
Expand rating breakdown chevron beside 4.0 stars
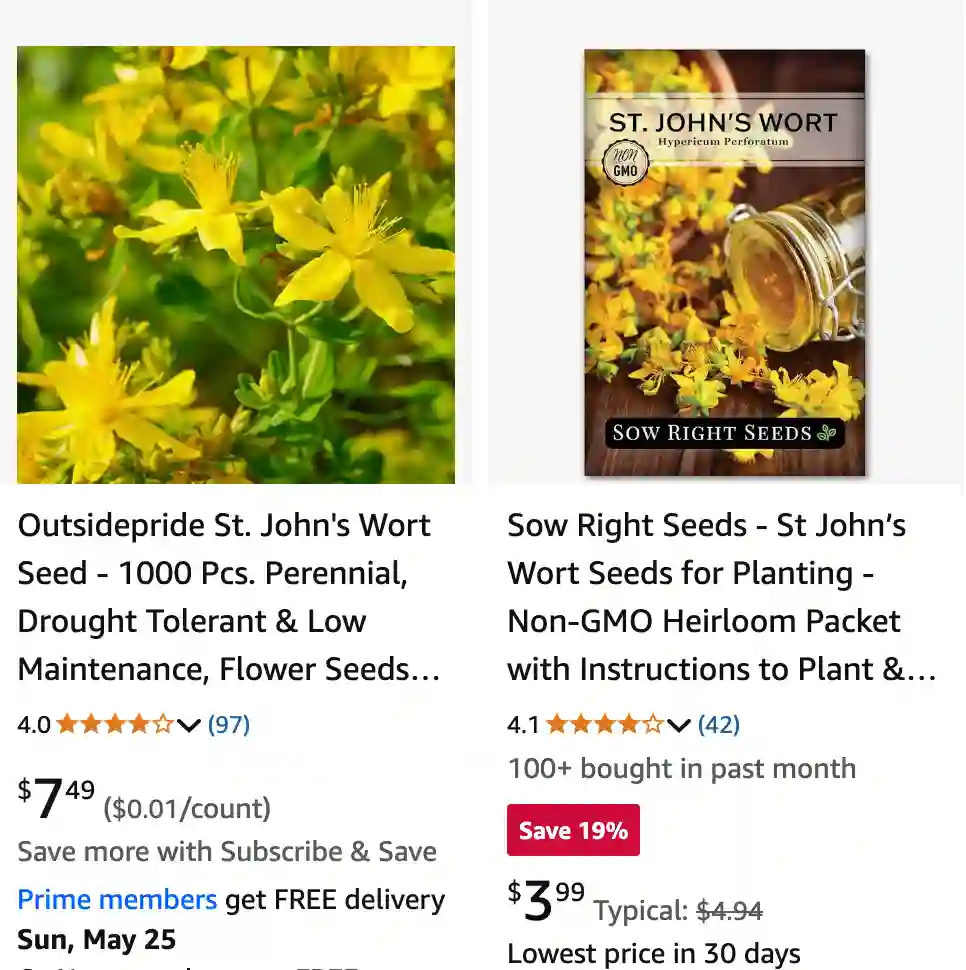[189, 725]
